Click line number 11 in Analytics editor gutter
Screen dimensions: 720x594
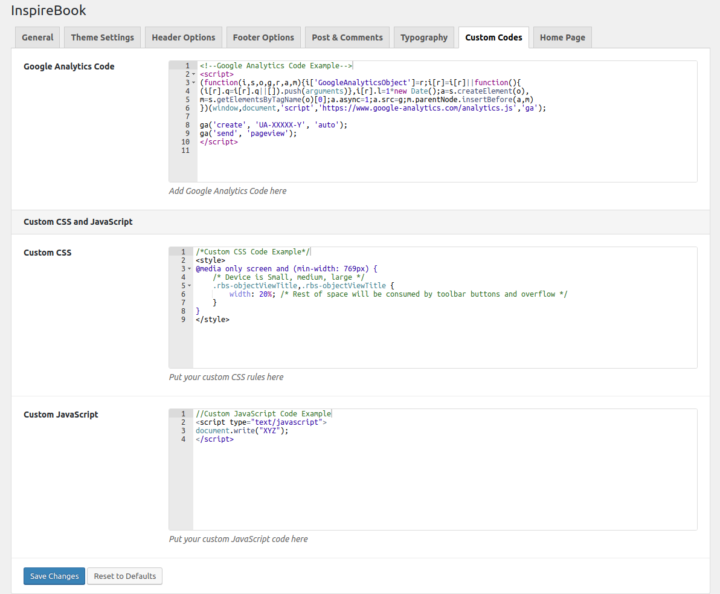(x=184, y=150)
